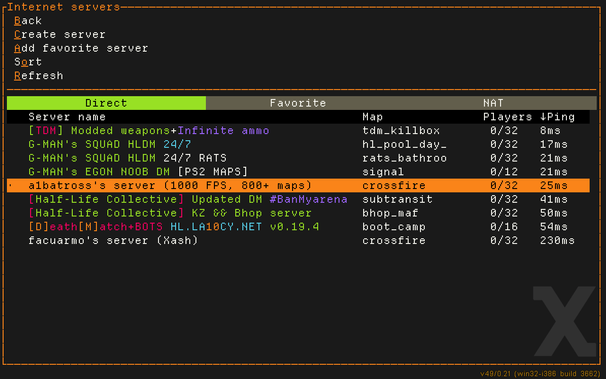Click the 54ms ping value
The image size is (606, 379).
point(554,227)
